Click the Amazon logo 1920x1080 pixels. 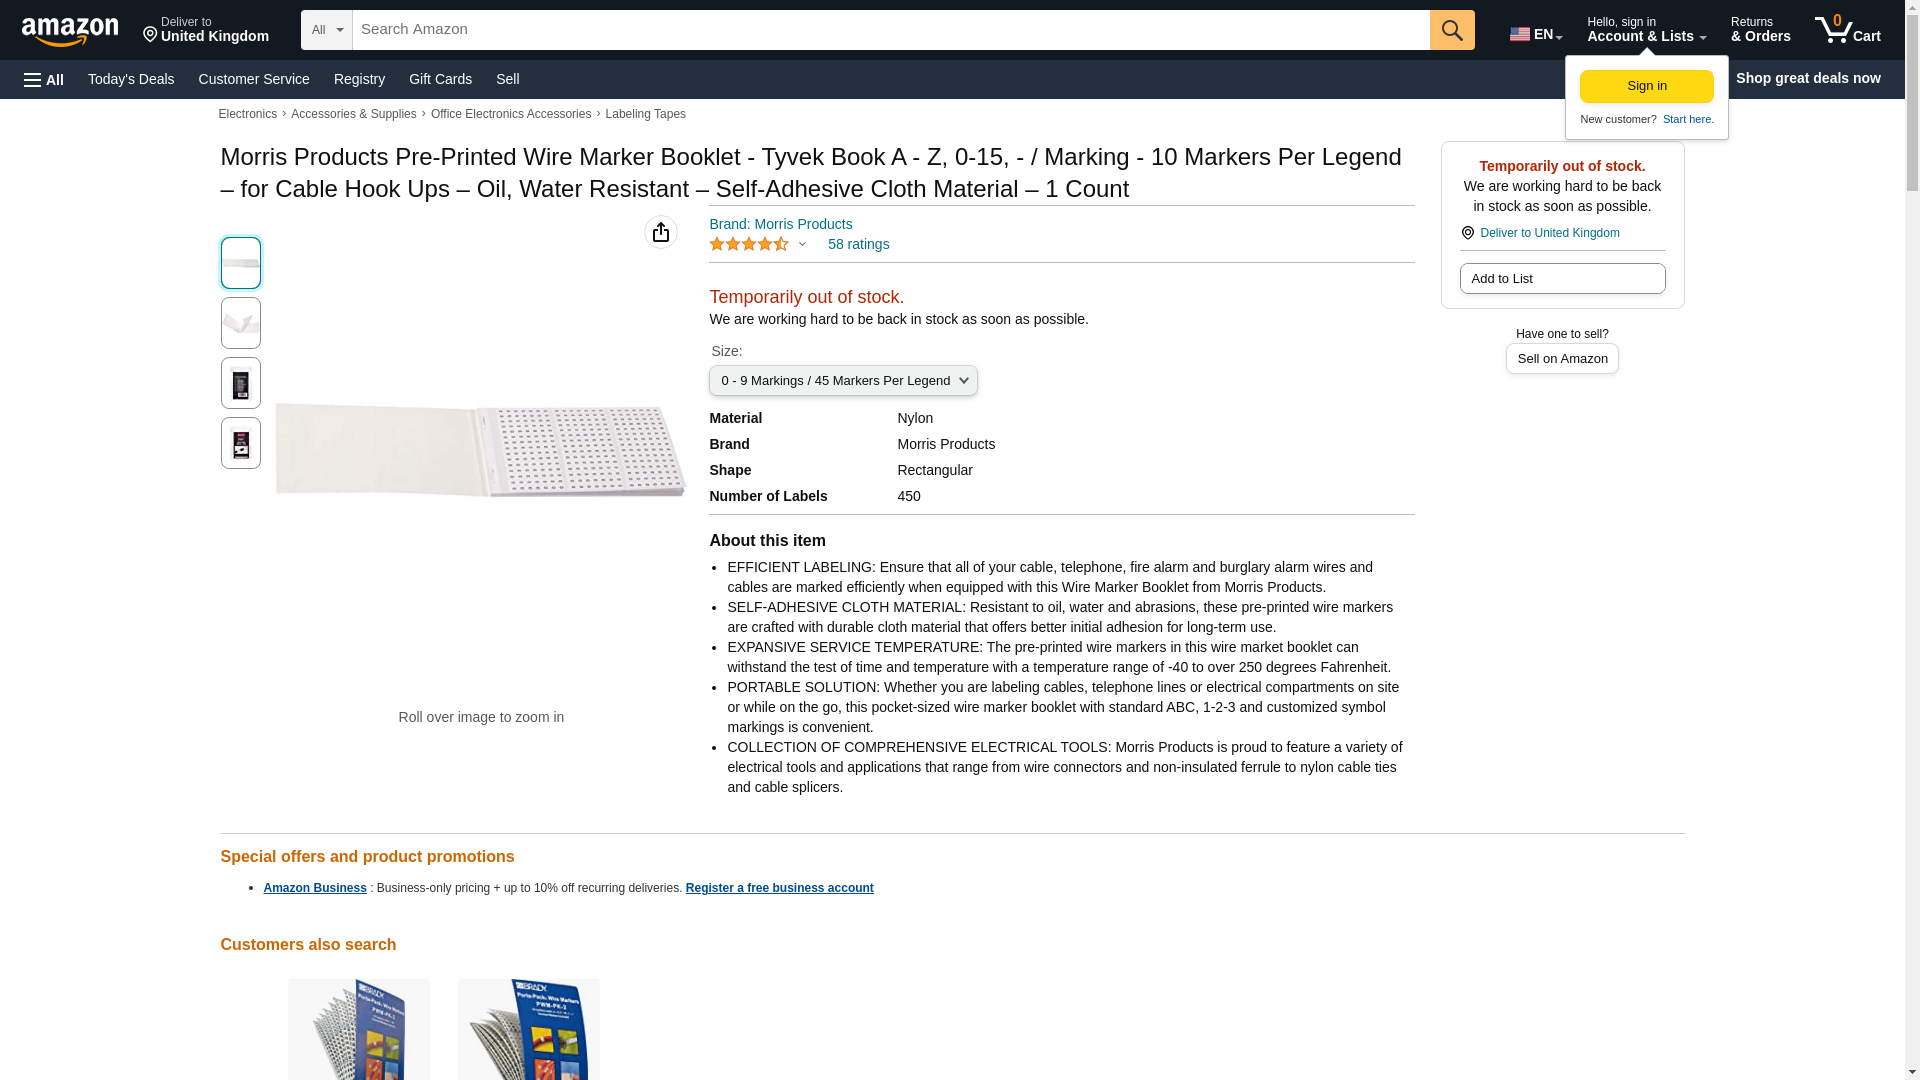(x=70, y=31)
